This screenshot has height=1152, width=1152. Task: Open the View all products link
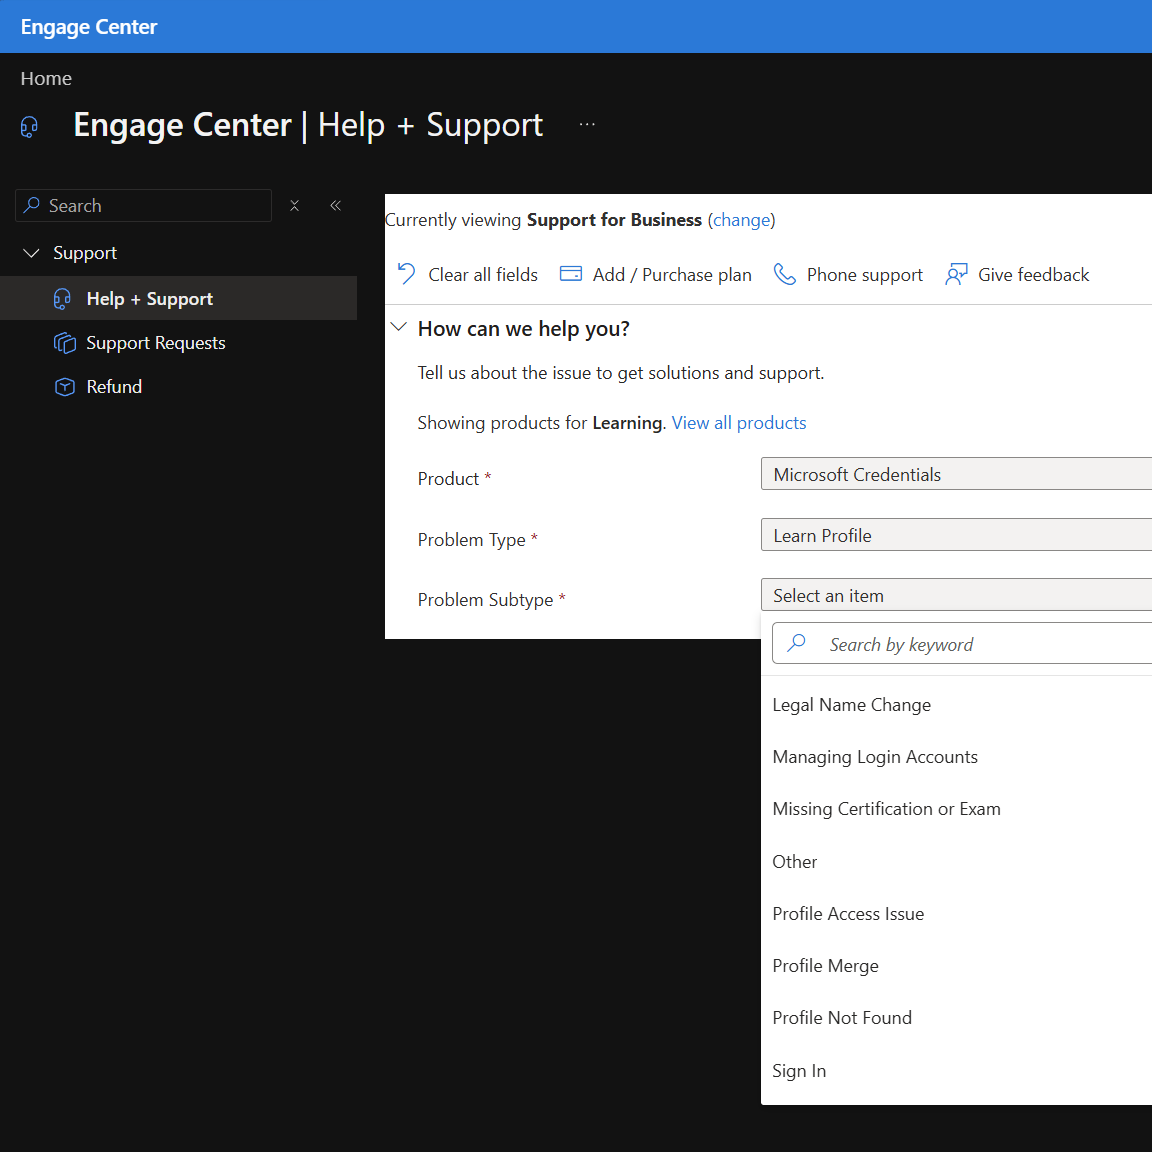pos(738,422)
